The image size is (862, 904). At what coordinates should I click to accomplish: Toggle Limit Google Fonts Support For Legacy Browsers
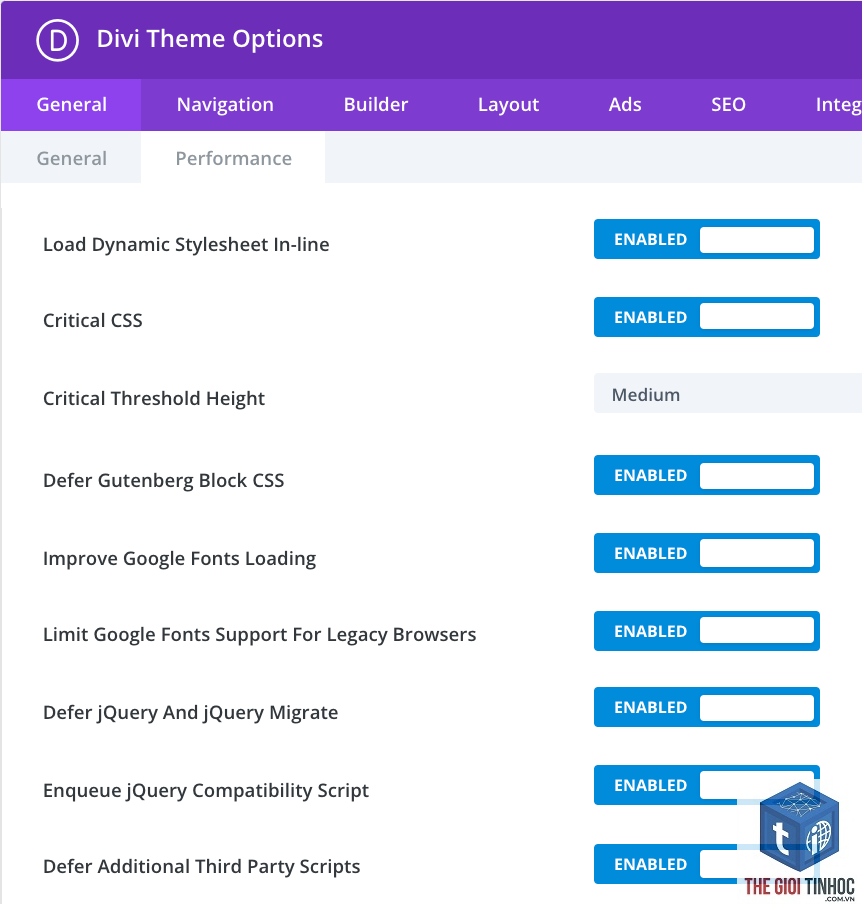pos(706,631)
